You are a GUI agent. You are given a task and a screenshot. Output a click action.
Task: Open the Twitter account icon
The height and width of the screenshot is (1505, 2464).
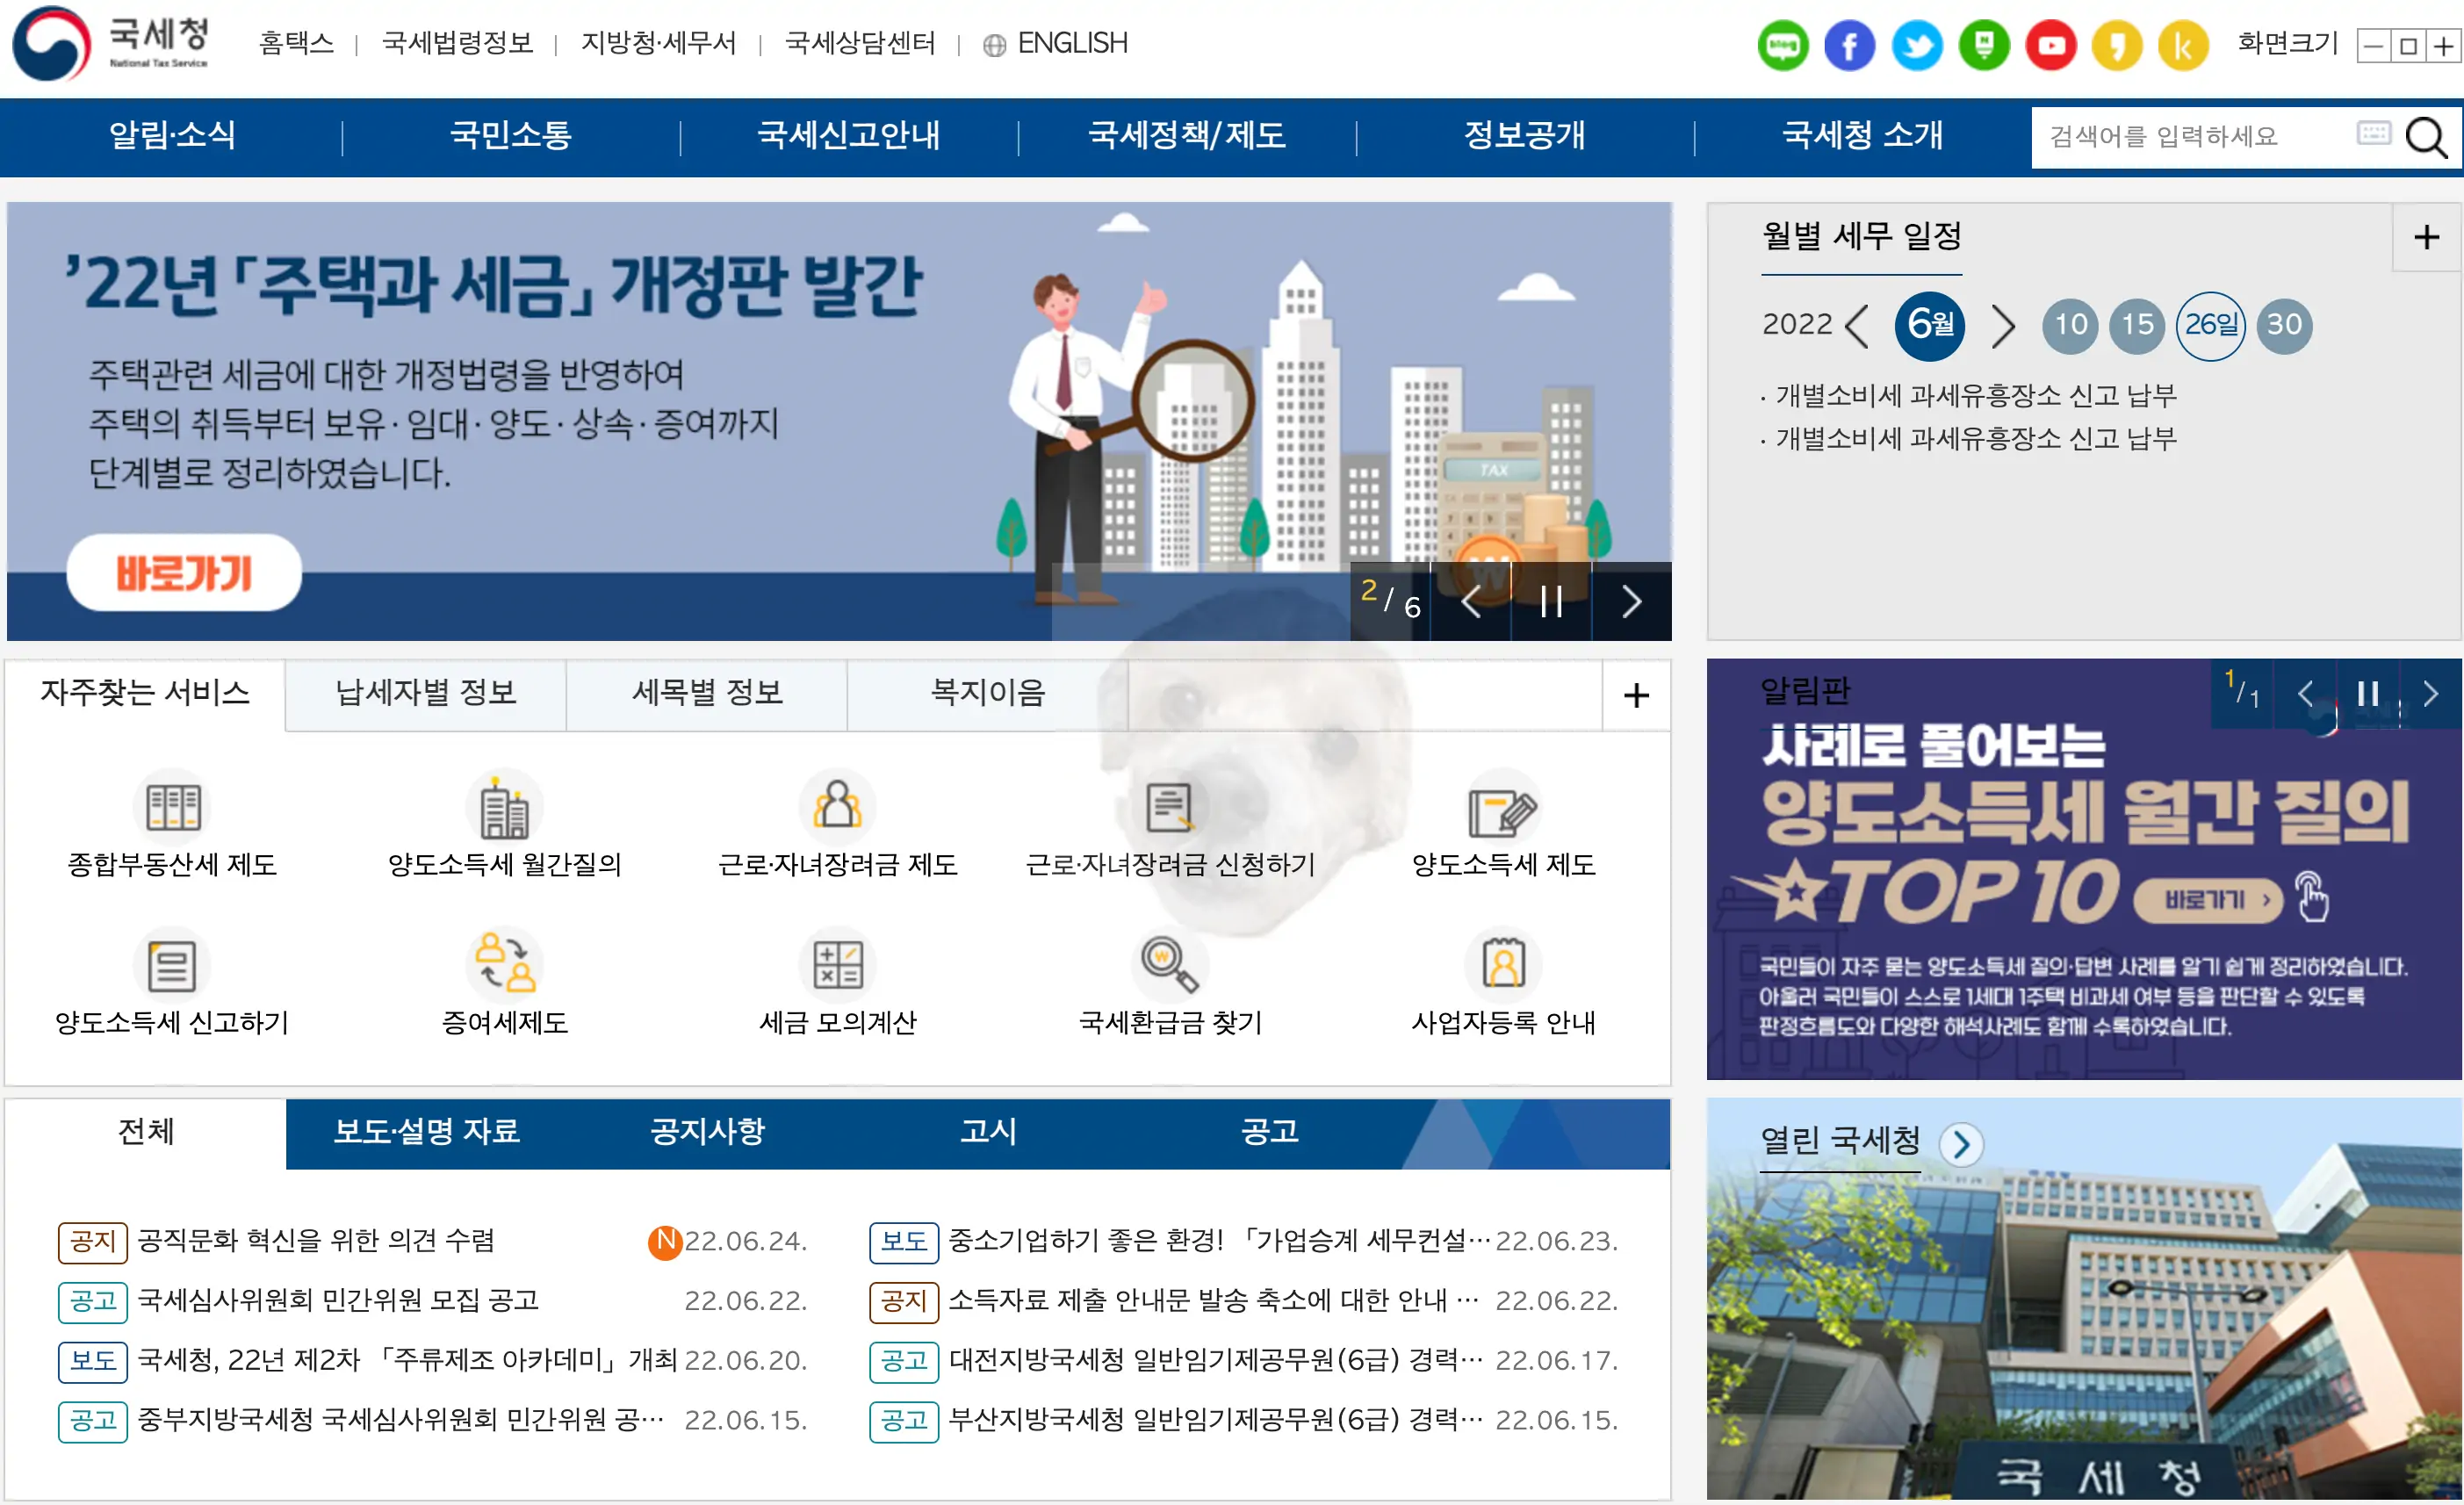(1917, 44)
